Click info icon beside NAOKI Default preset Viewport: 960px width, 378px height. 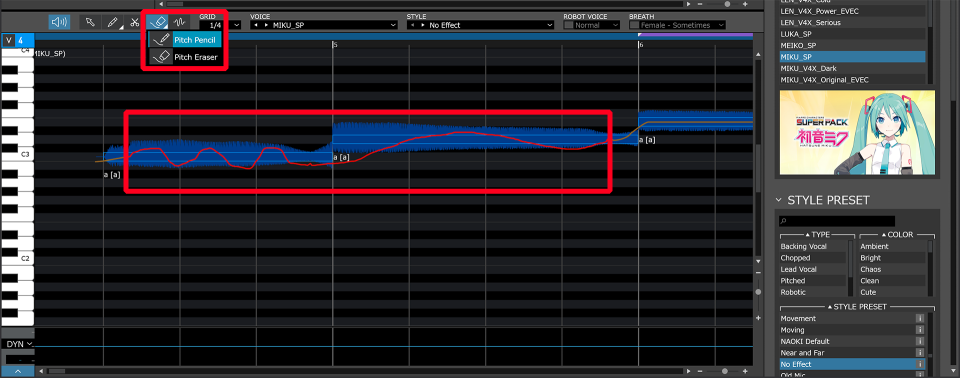(919, 341)
